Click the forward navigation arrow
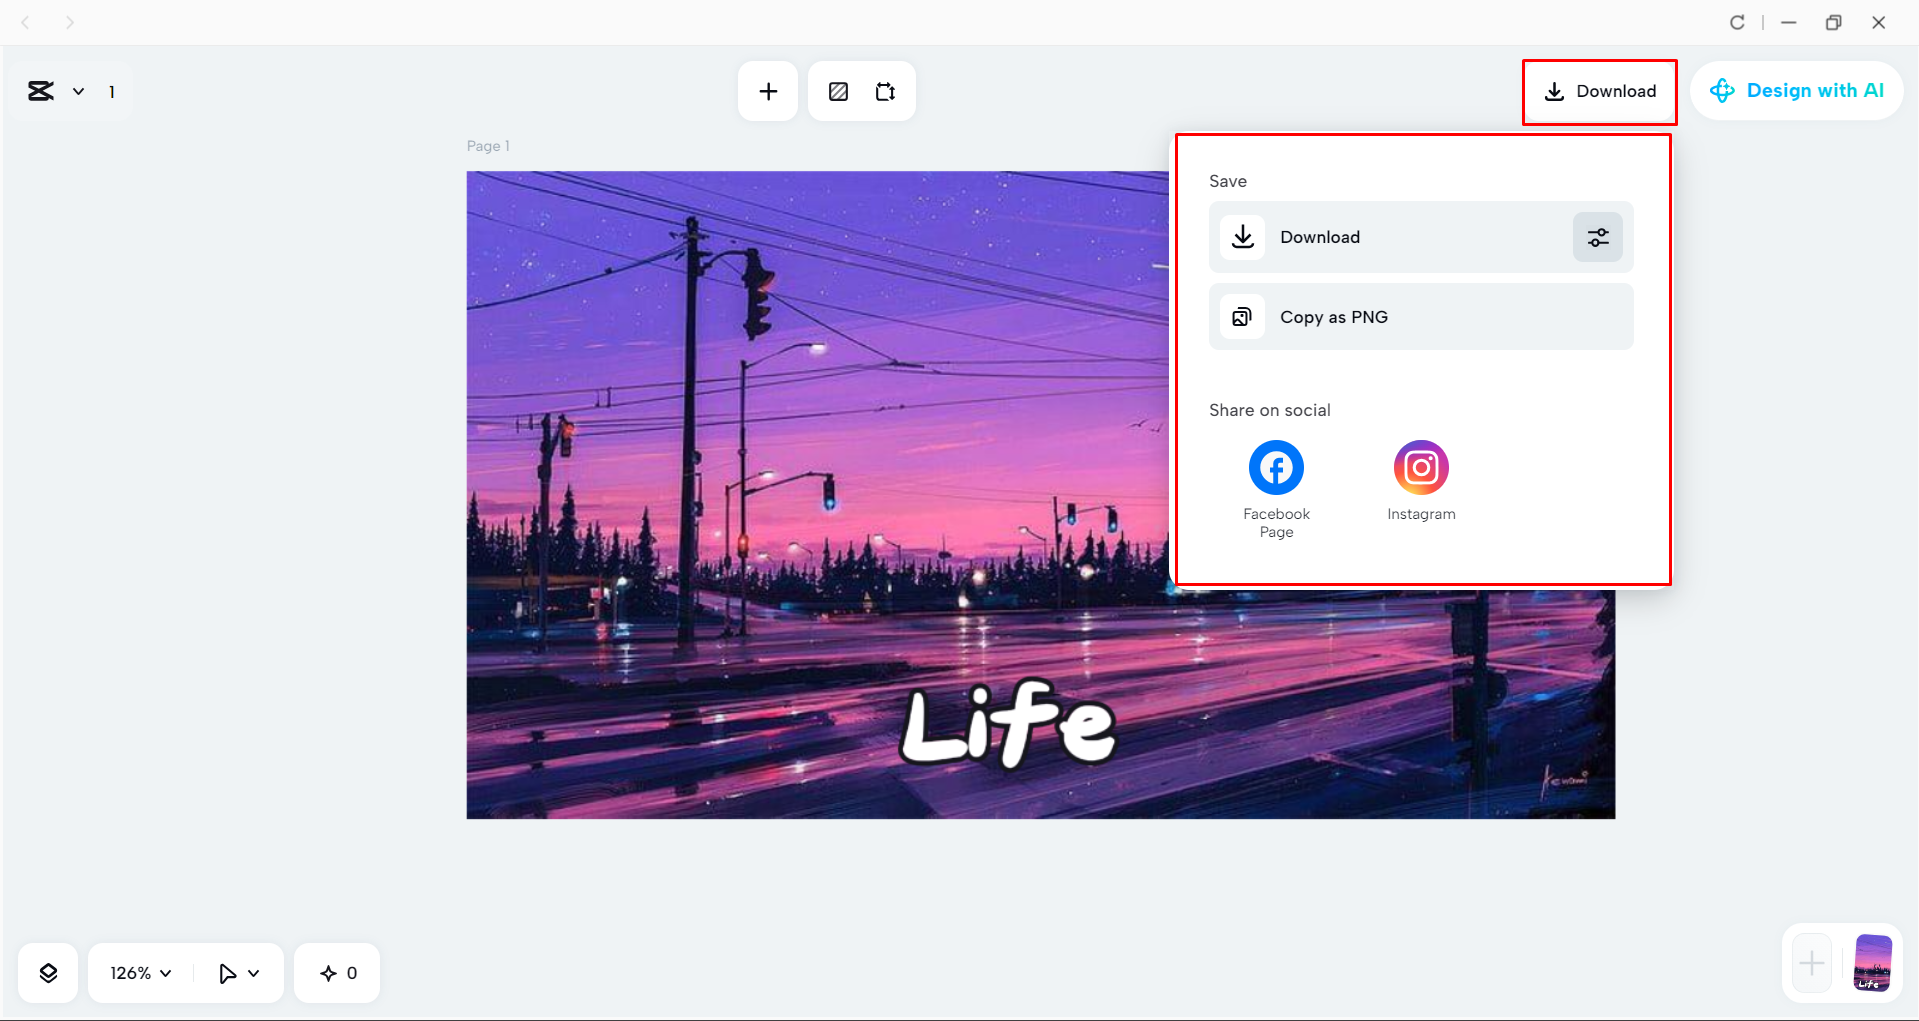Viewport: 1919px width, 1021px height. (x=69, y=22)
